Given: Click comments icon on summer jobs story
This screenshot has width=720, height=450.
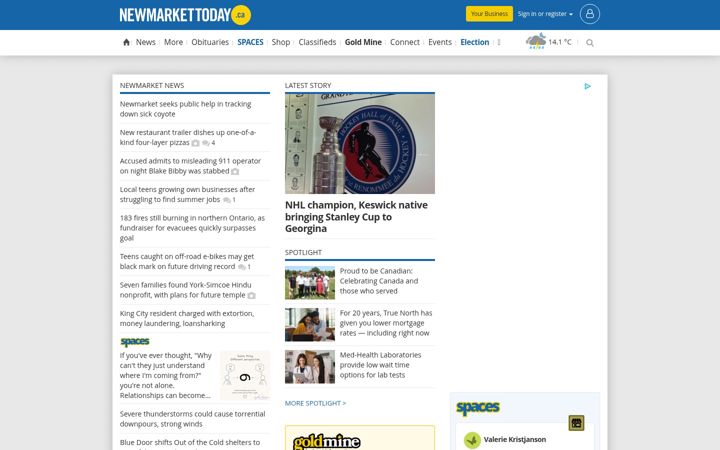Looking at the screenshot, I should pyautogui.click(x=227, y=200).
